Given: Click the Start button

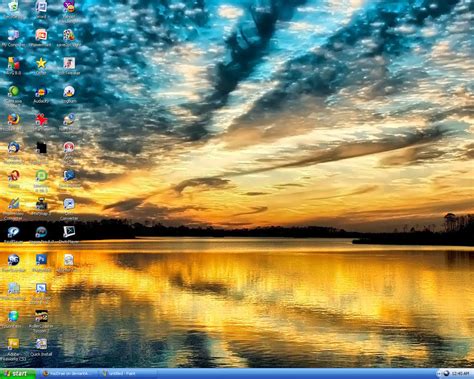Looking at the screenshot, I should pyautogui.click(x=18, y=374).
